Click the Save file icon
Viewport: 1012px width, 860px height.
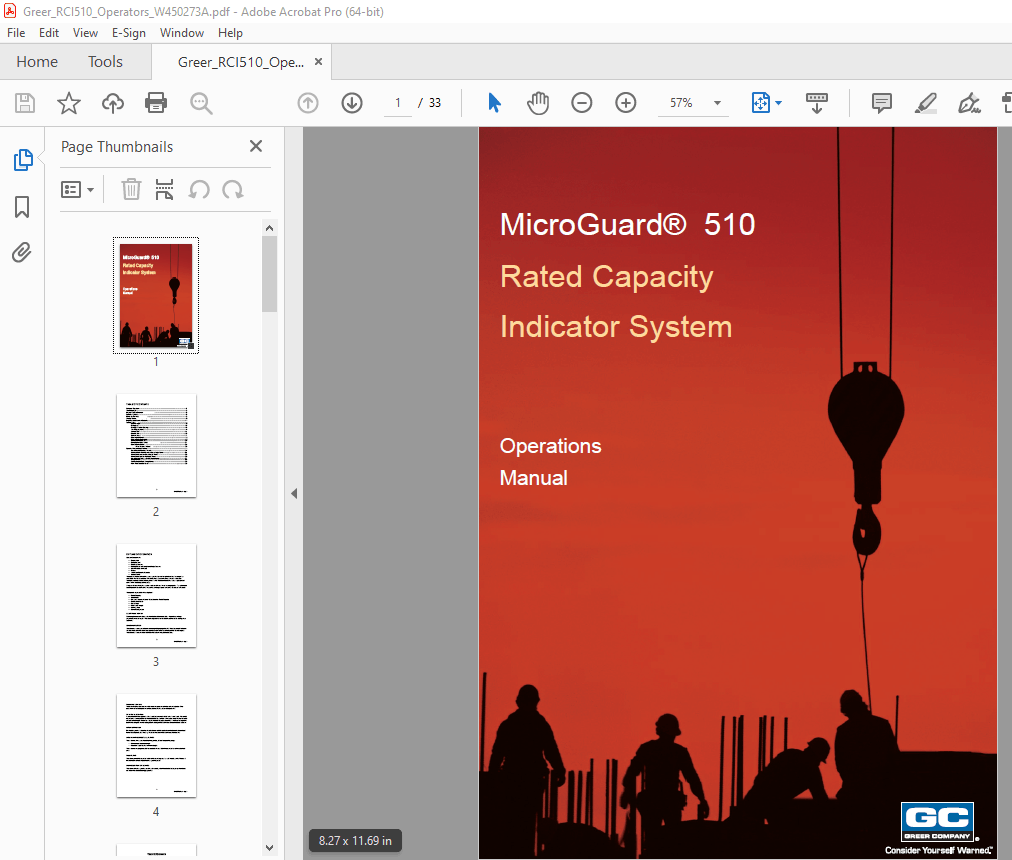point(24,102)
